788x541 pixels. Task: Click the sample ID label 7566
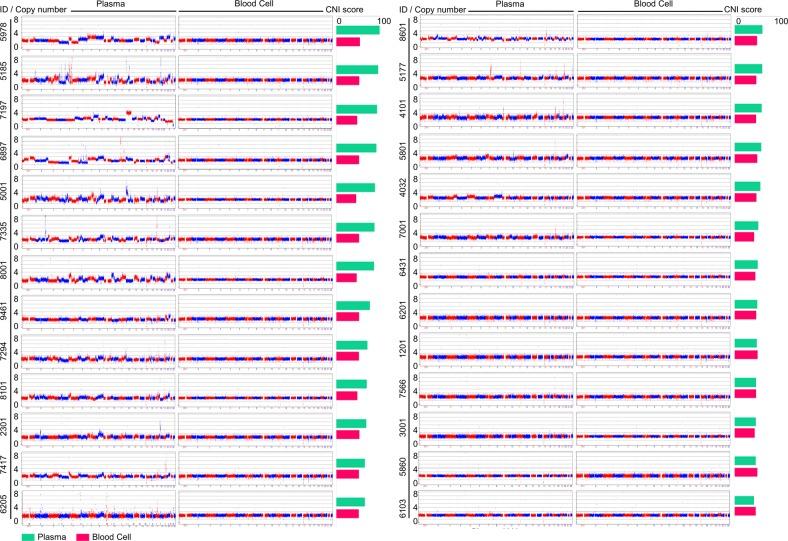pos(403,388)
